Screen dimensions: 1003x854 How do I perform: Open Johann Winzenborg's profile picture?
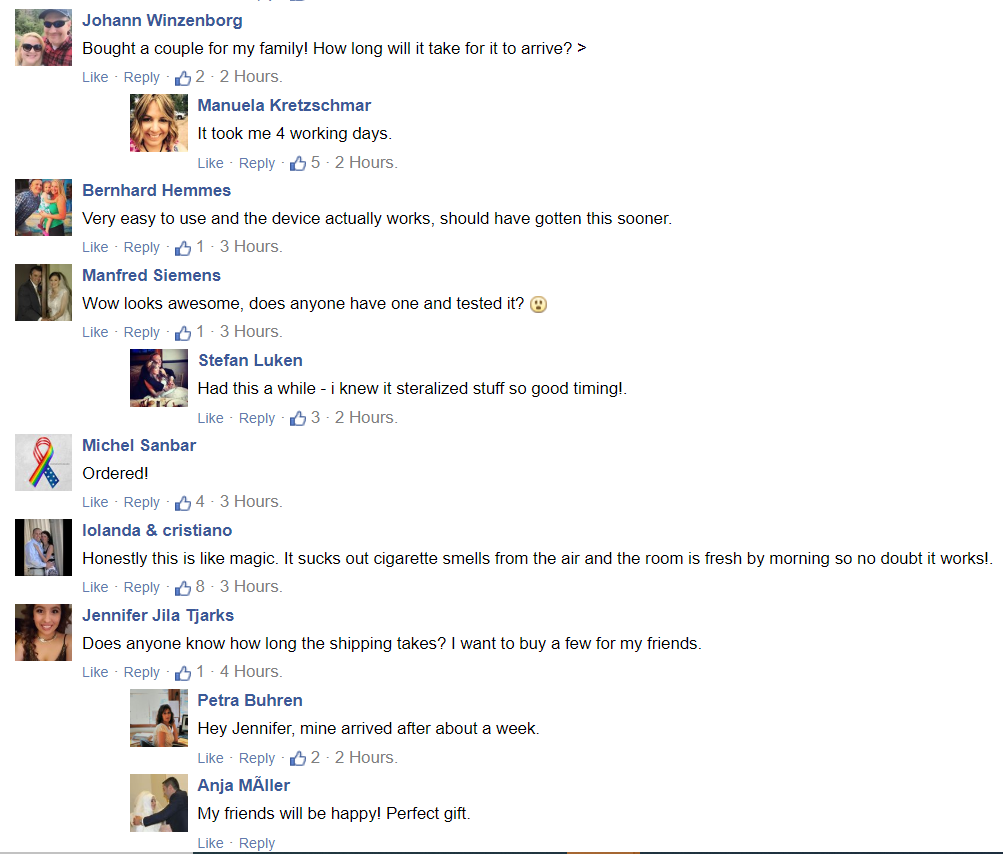pyautogui.click(x=43, y=37)
